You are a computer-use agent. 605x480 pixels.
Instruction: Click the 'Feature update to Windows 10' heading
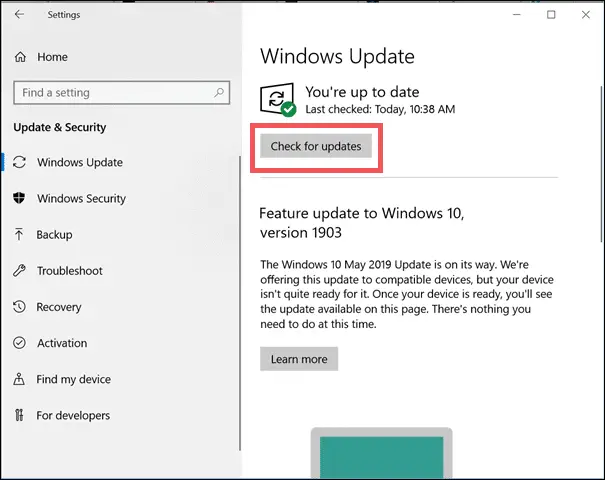coord(362,223)
